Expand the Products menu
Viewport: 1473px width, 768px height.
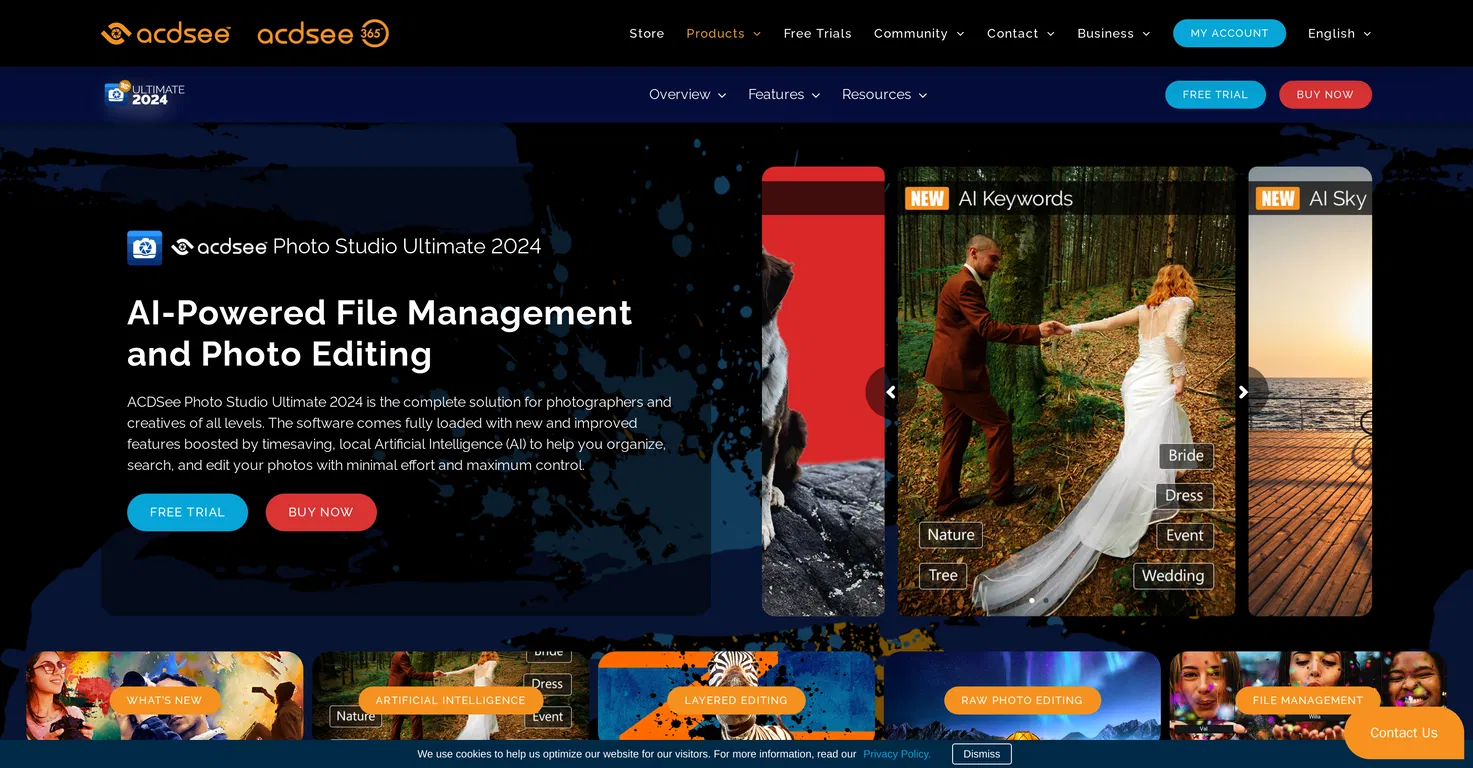[x=723, y=33]
